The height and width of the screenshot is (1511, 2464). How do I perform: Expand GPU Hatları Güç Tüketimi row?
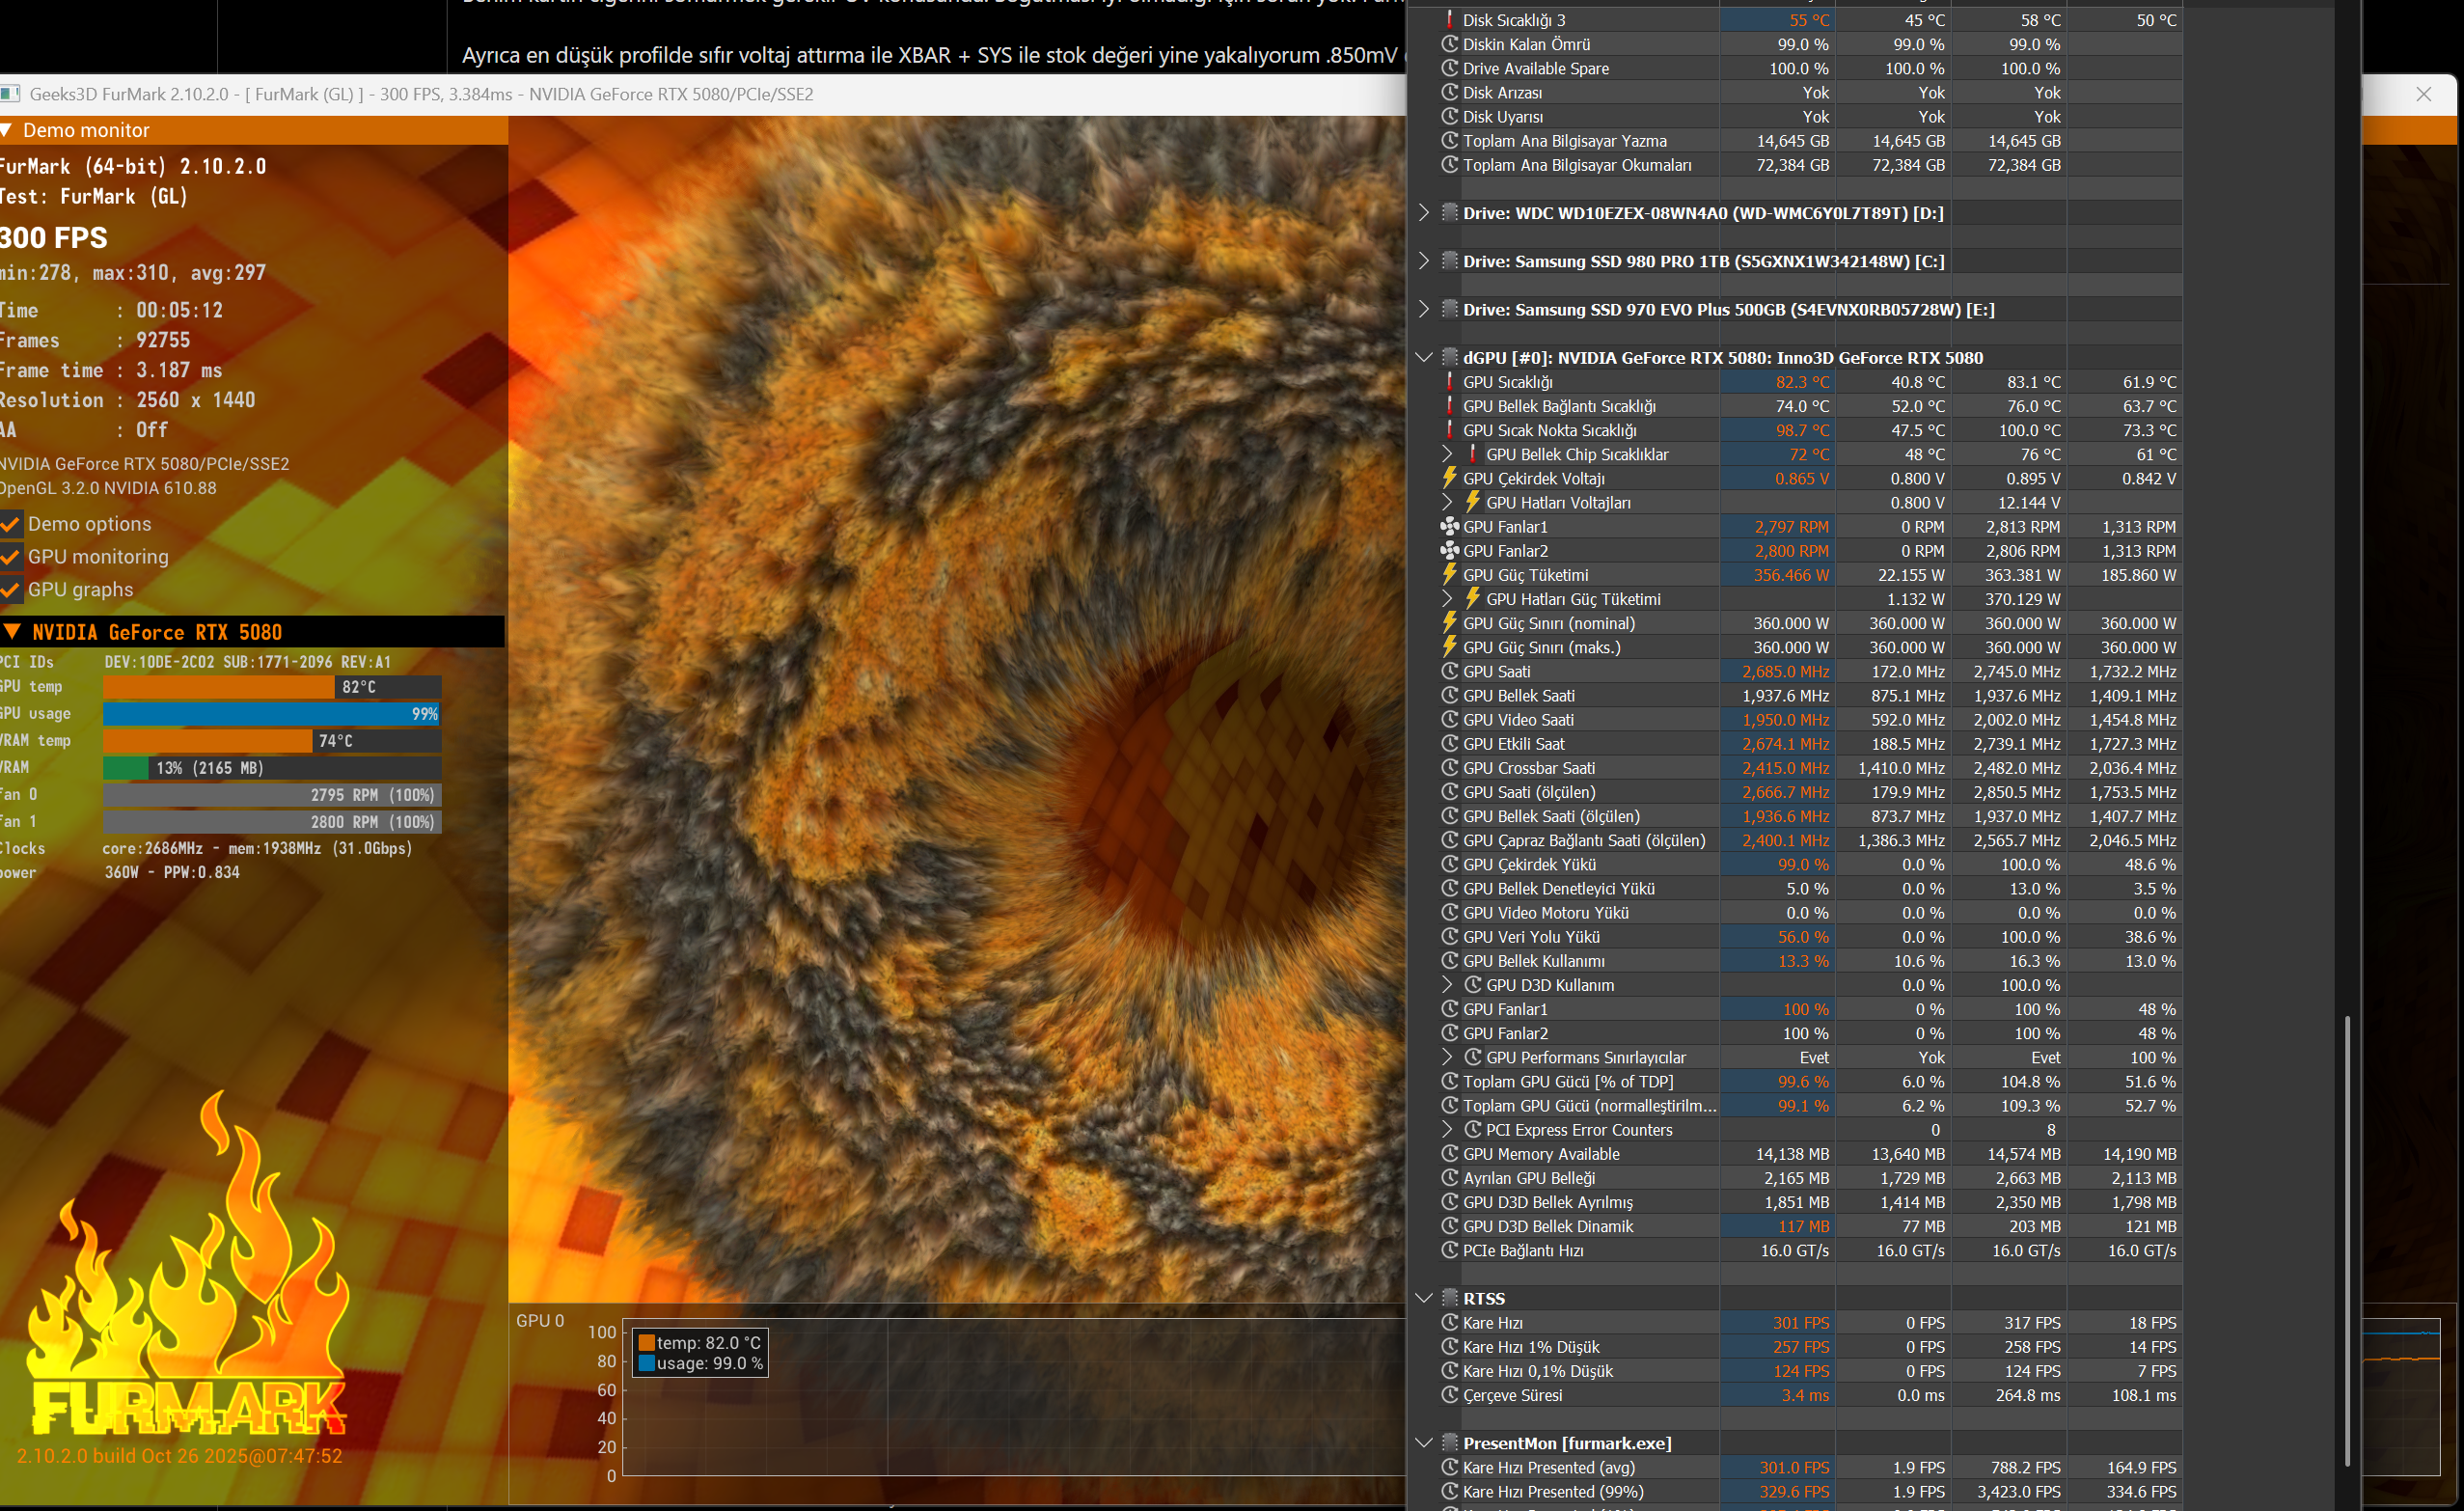point(1447,599)
